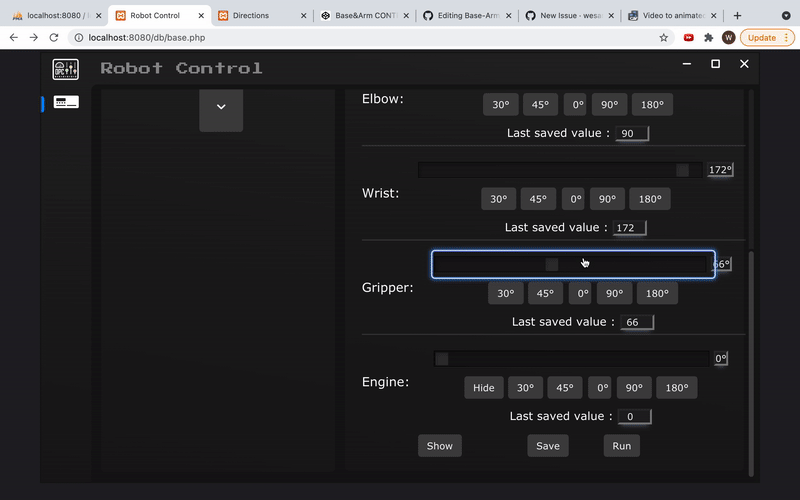Set Engine to 180°
Screen dimensions: 800x500
pyautogui.click(x=677, y=388)
